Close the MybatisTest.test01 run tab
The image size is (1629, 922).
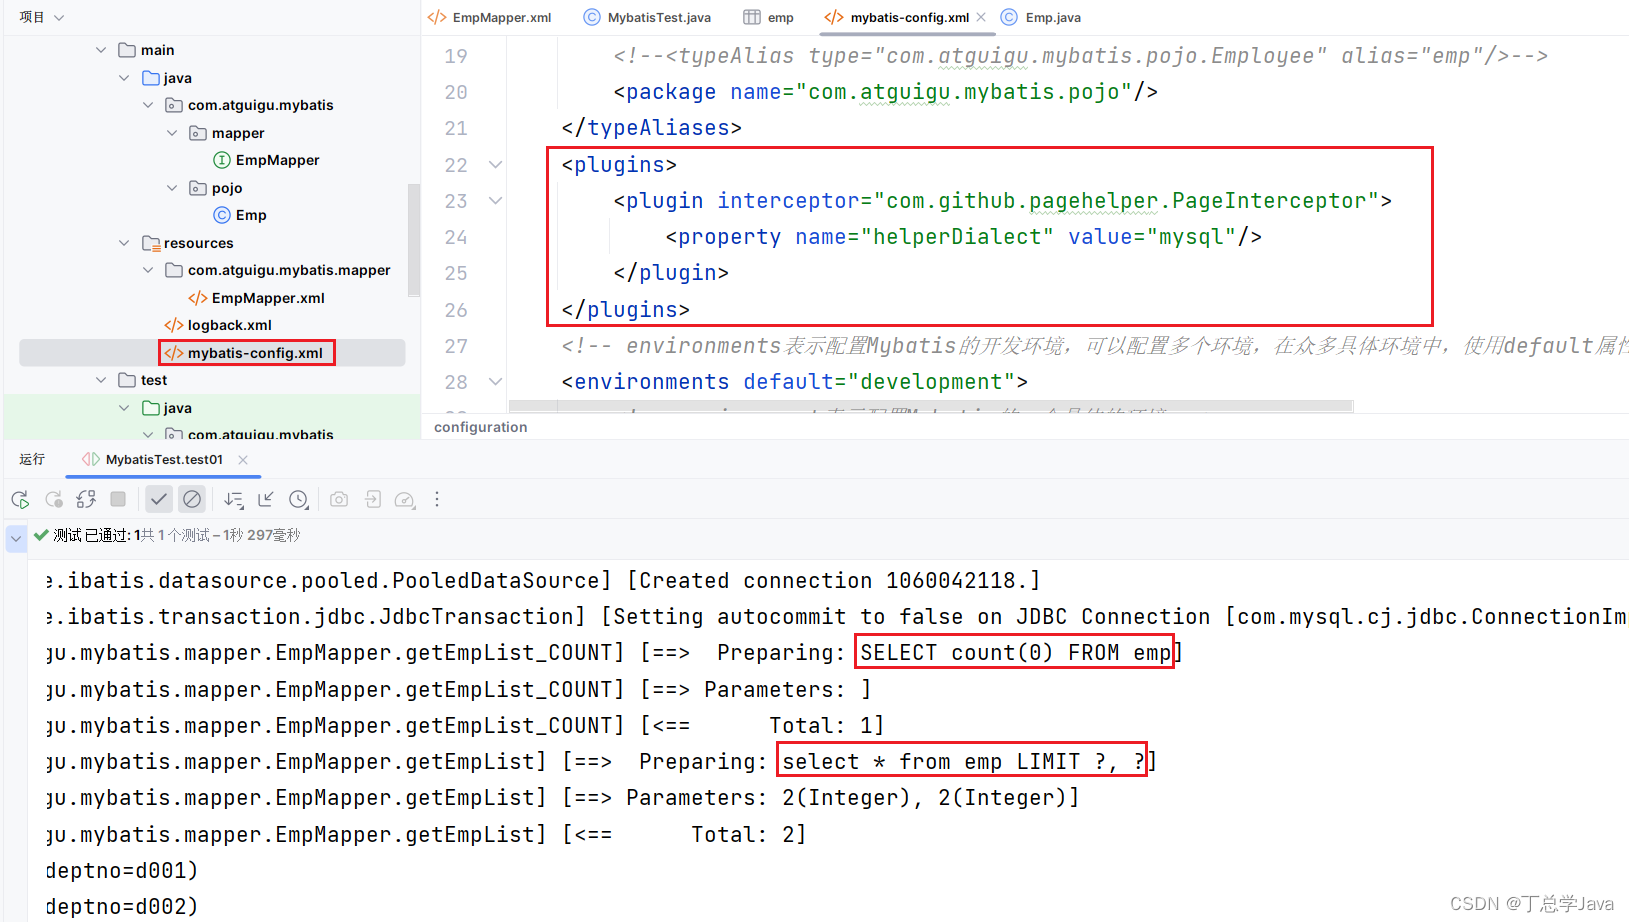point(243,460)
